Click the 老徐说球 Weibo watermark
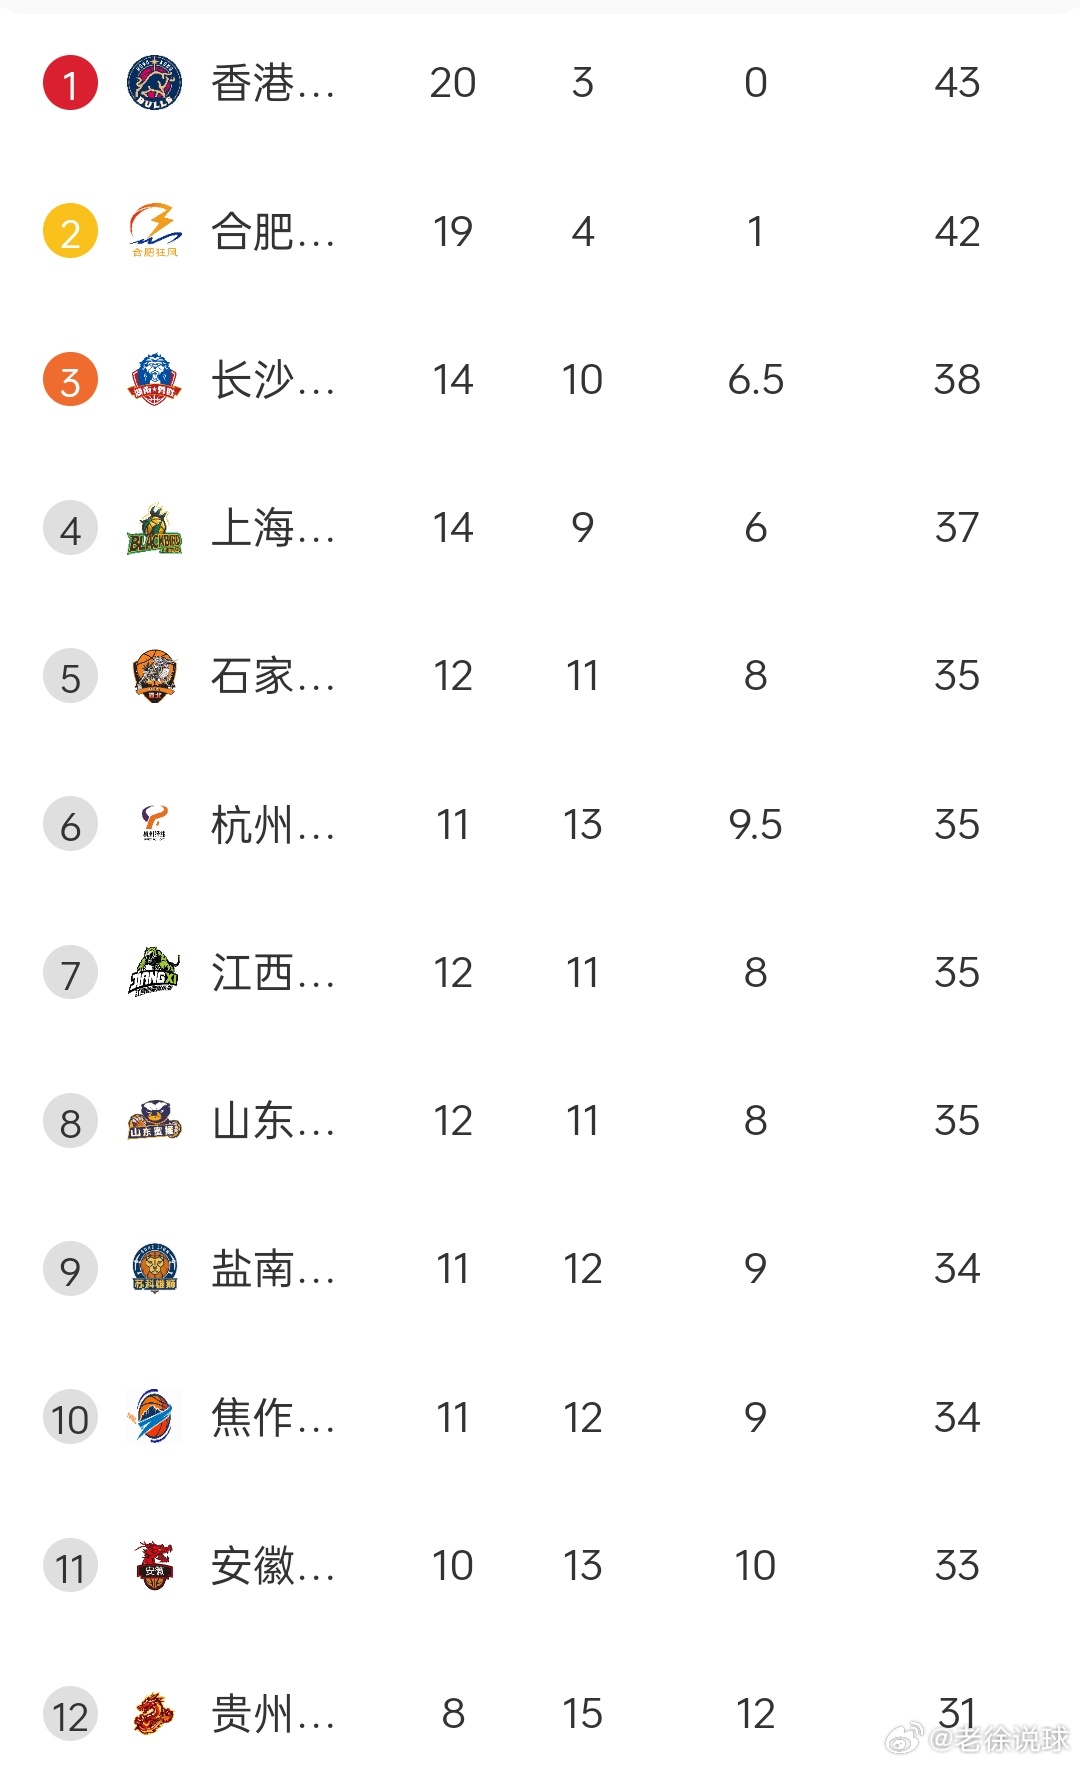The image size is (1080, 1765). (x=979, y=1739)
